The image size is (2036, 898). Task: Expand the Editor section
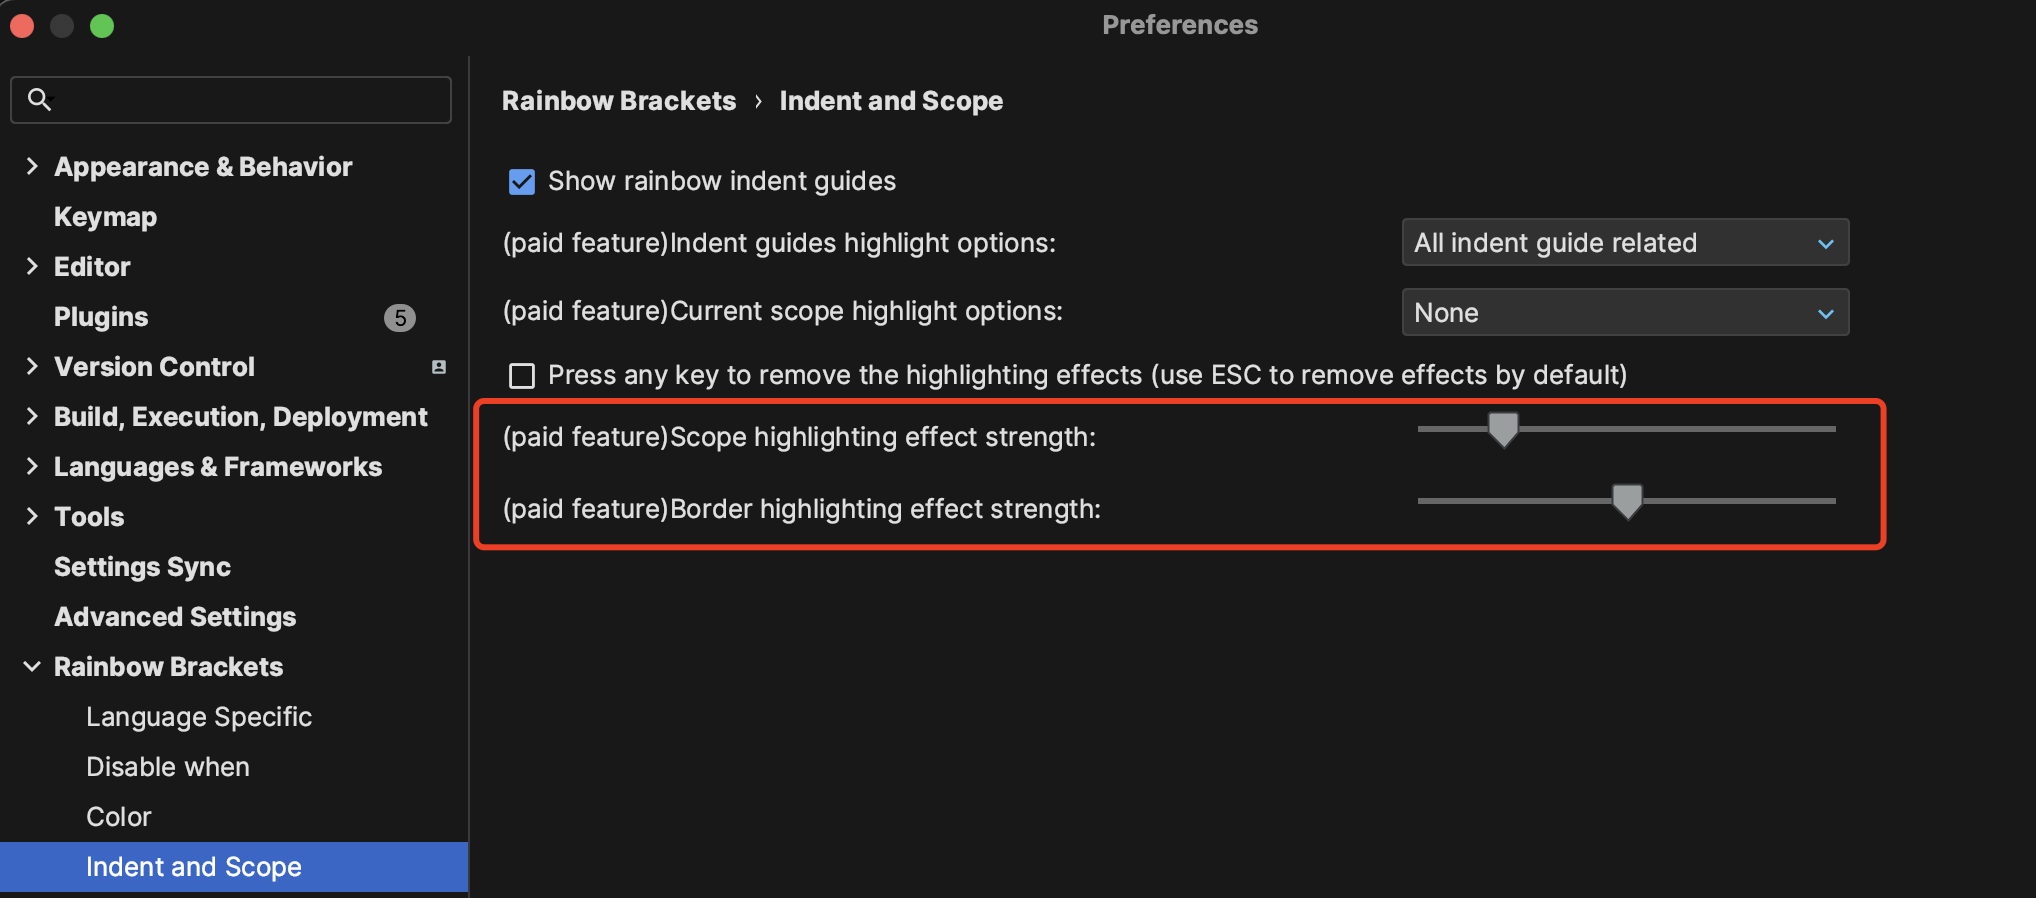[31, 267]
